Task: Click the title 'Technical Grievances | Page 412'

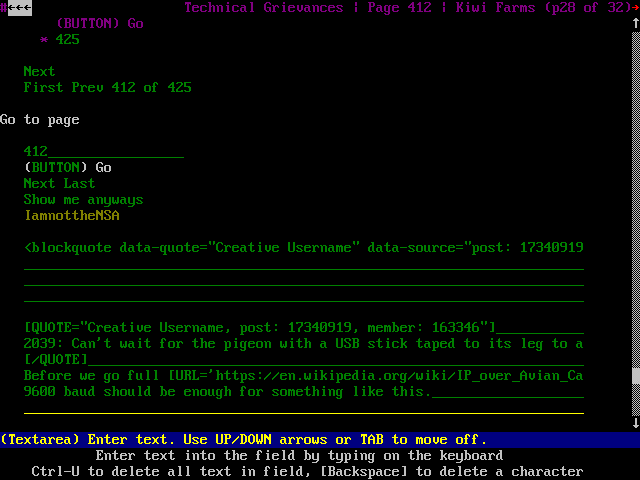Action: click(308, 7)
